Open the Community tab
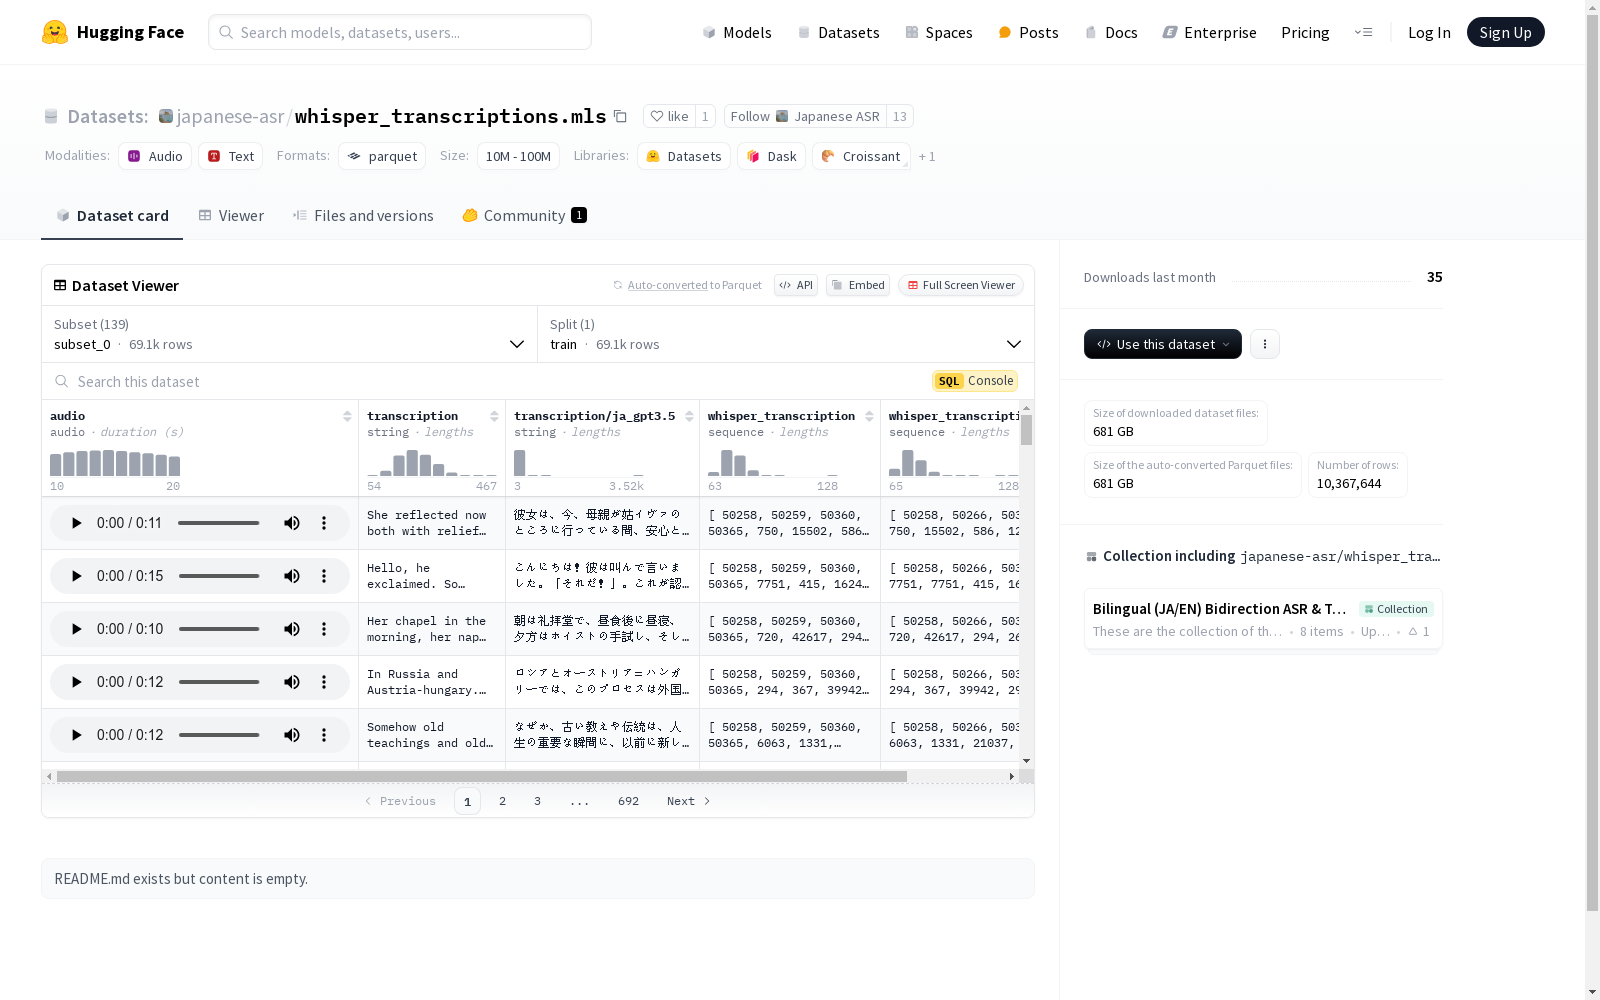Viewport: 1600px width, 1000px height. click(525, 216)
